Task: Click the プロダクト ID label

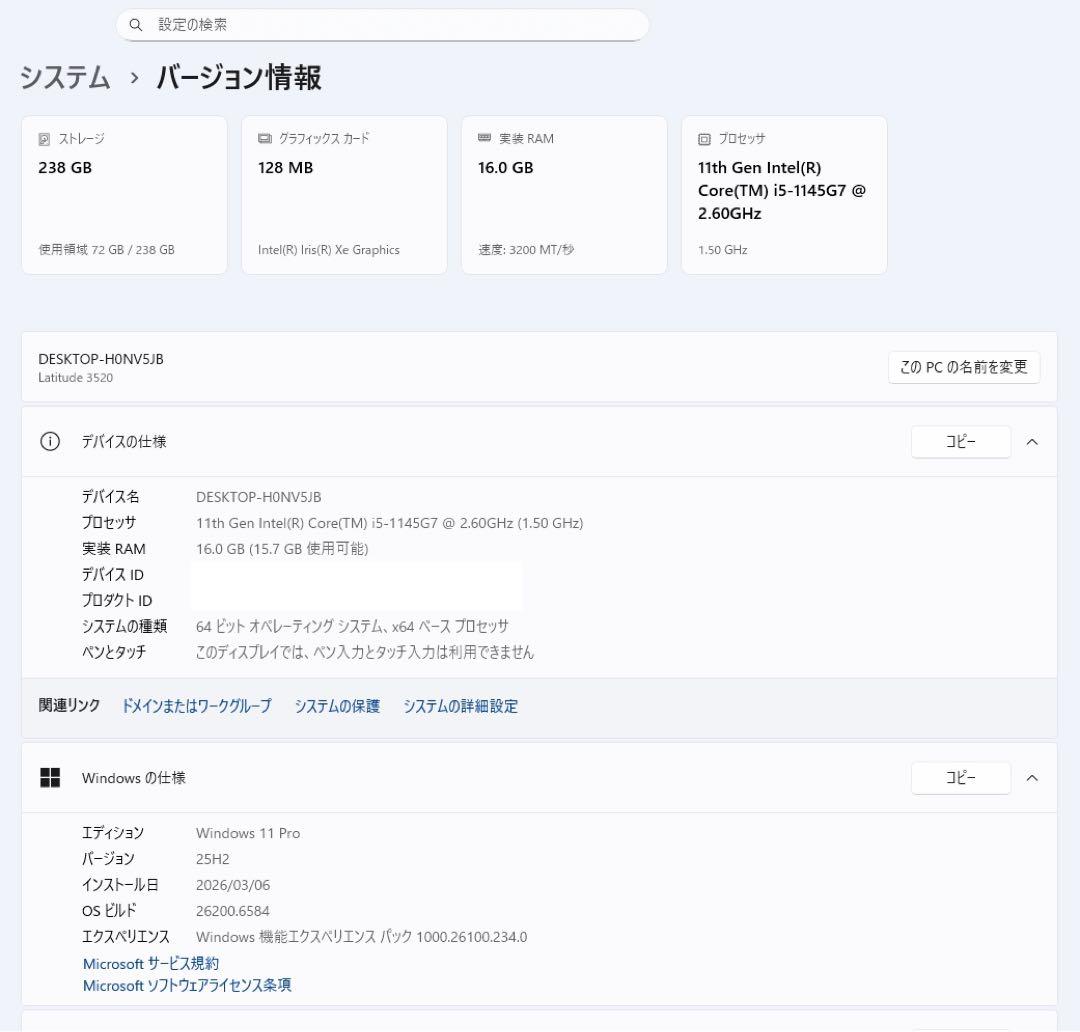Action: click(116, 600)
